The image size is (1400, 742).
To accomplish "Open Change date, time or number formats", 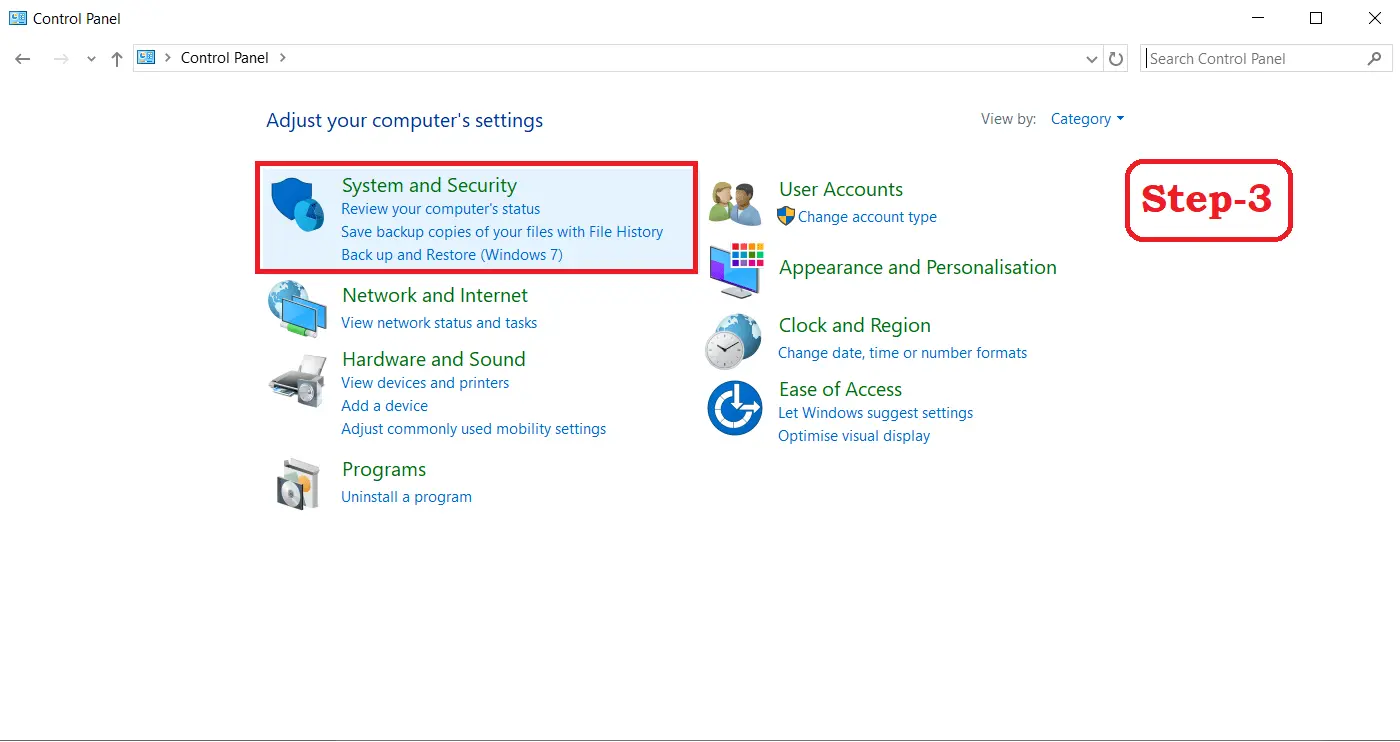I will pyautogui.click(x=902, y=353).
